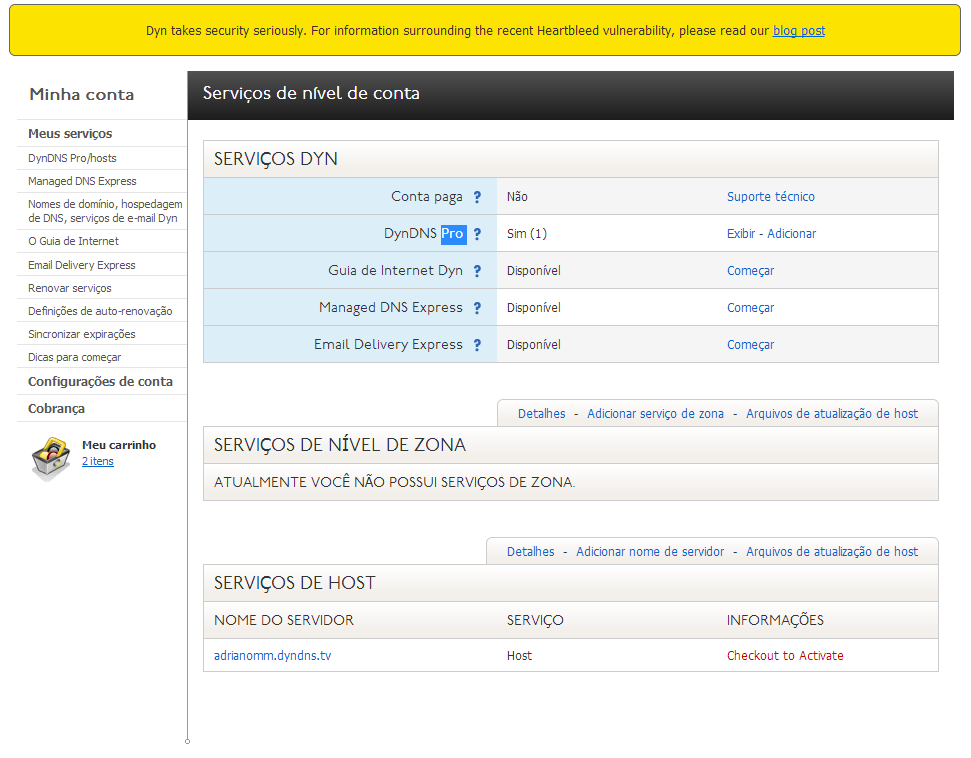The width and height of the screenshot is (971, 758).
Task: Open the Cobrança sidebar section
Action: click(x=56, y=409)
